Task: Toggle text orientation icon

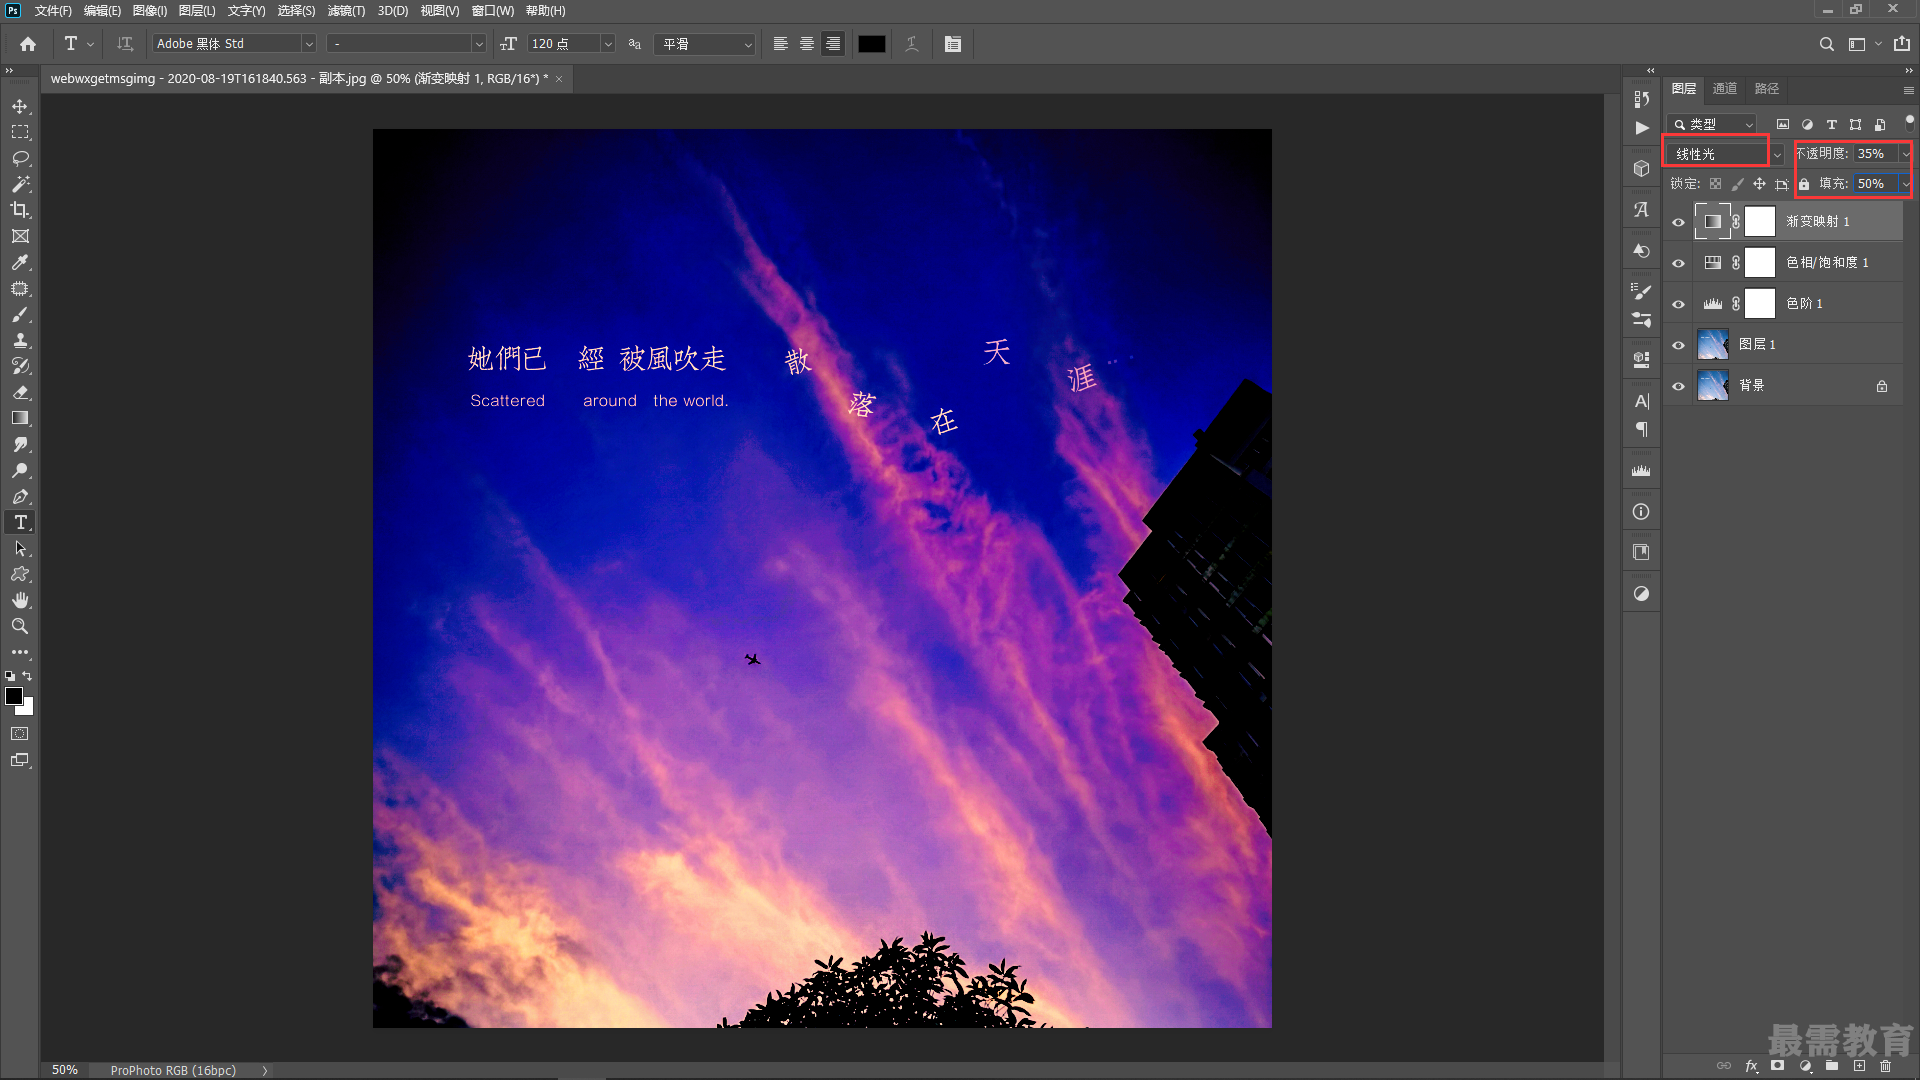Action: pos(125,44)
